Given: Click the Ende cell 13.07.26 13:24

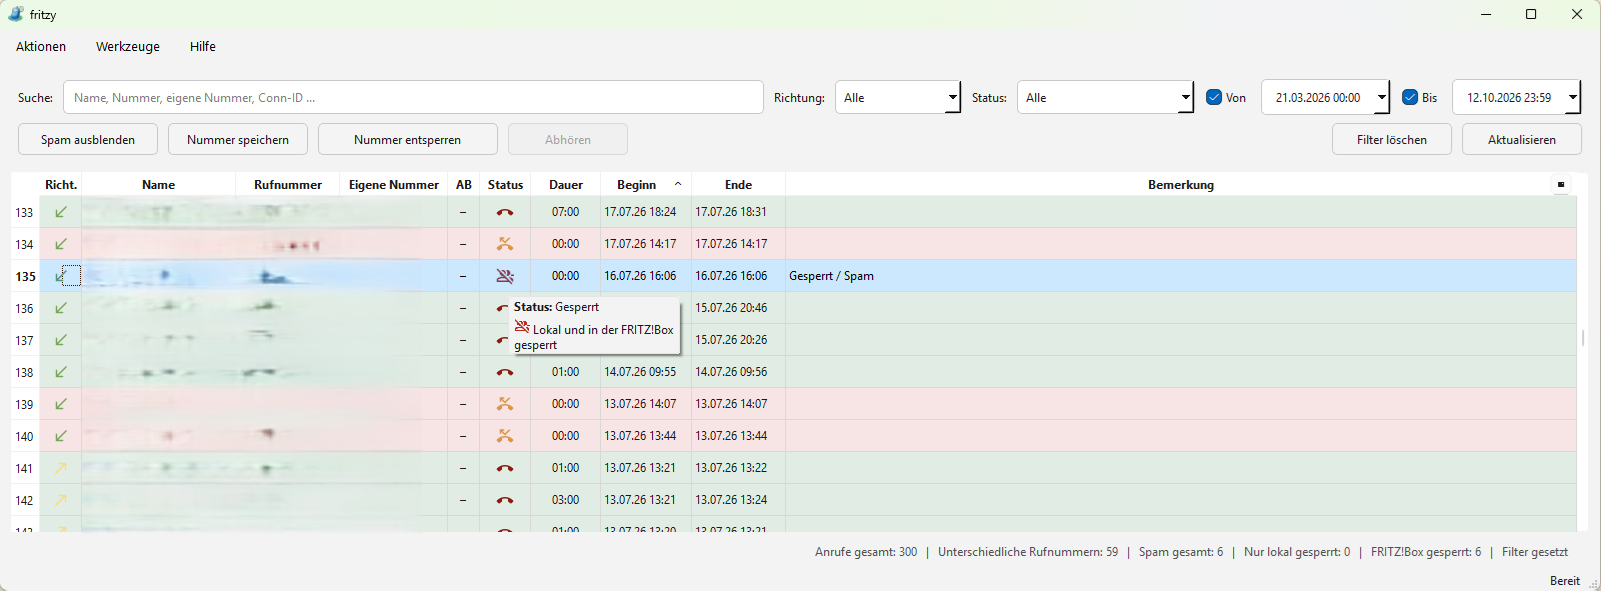Looking at the screenshot, I should [x=738, y=500].
